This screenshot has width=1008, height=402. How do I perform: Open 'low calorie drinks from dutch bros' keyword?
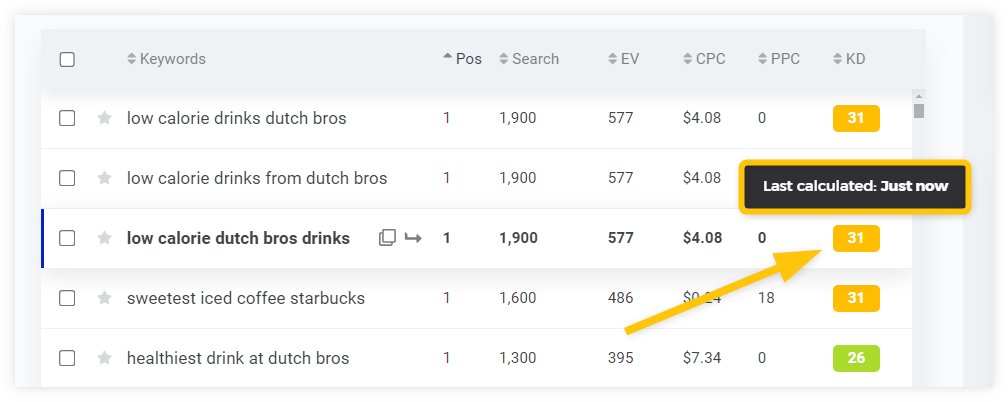257,178
